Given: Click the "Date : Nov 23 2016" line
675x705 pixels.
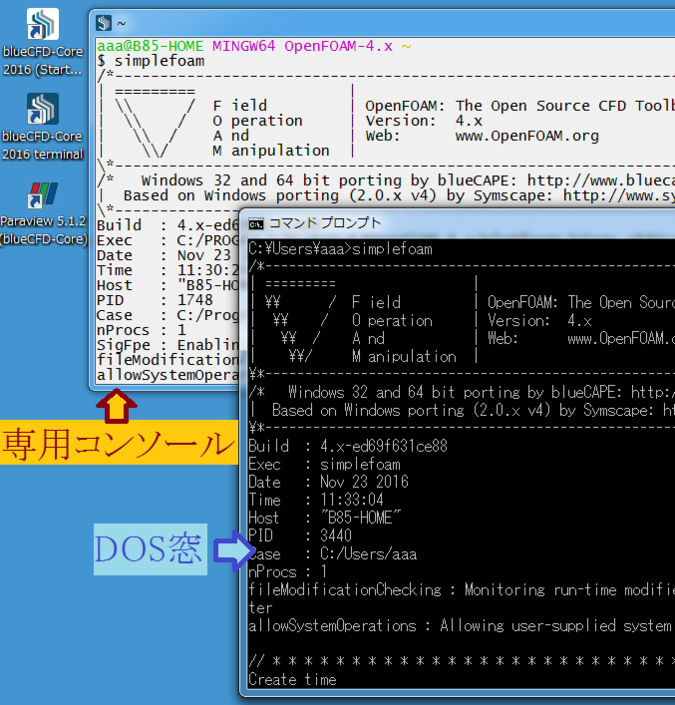Looking at the screenshot, I should click(328, 482).
